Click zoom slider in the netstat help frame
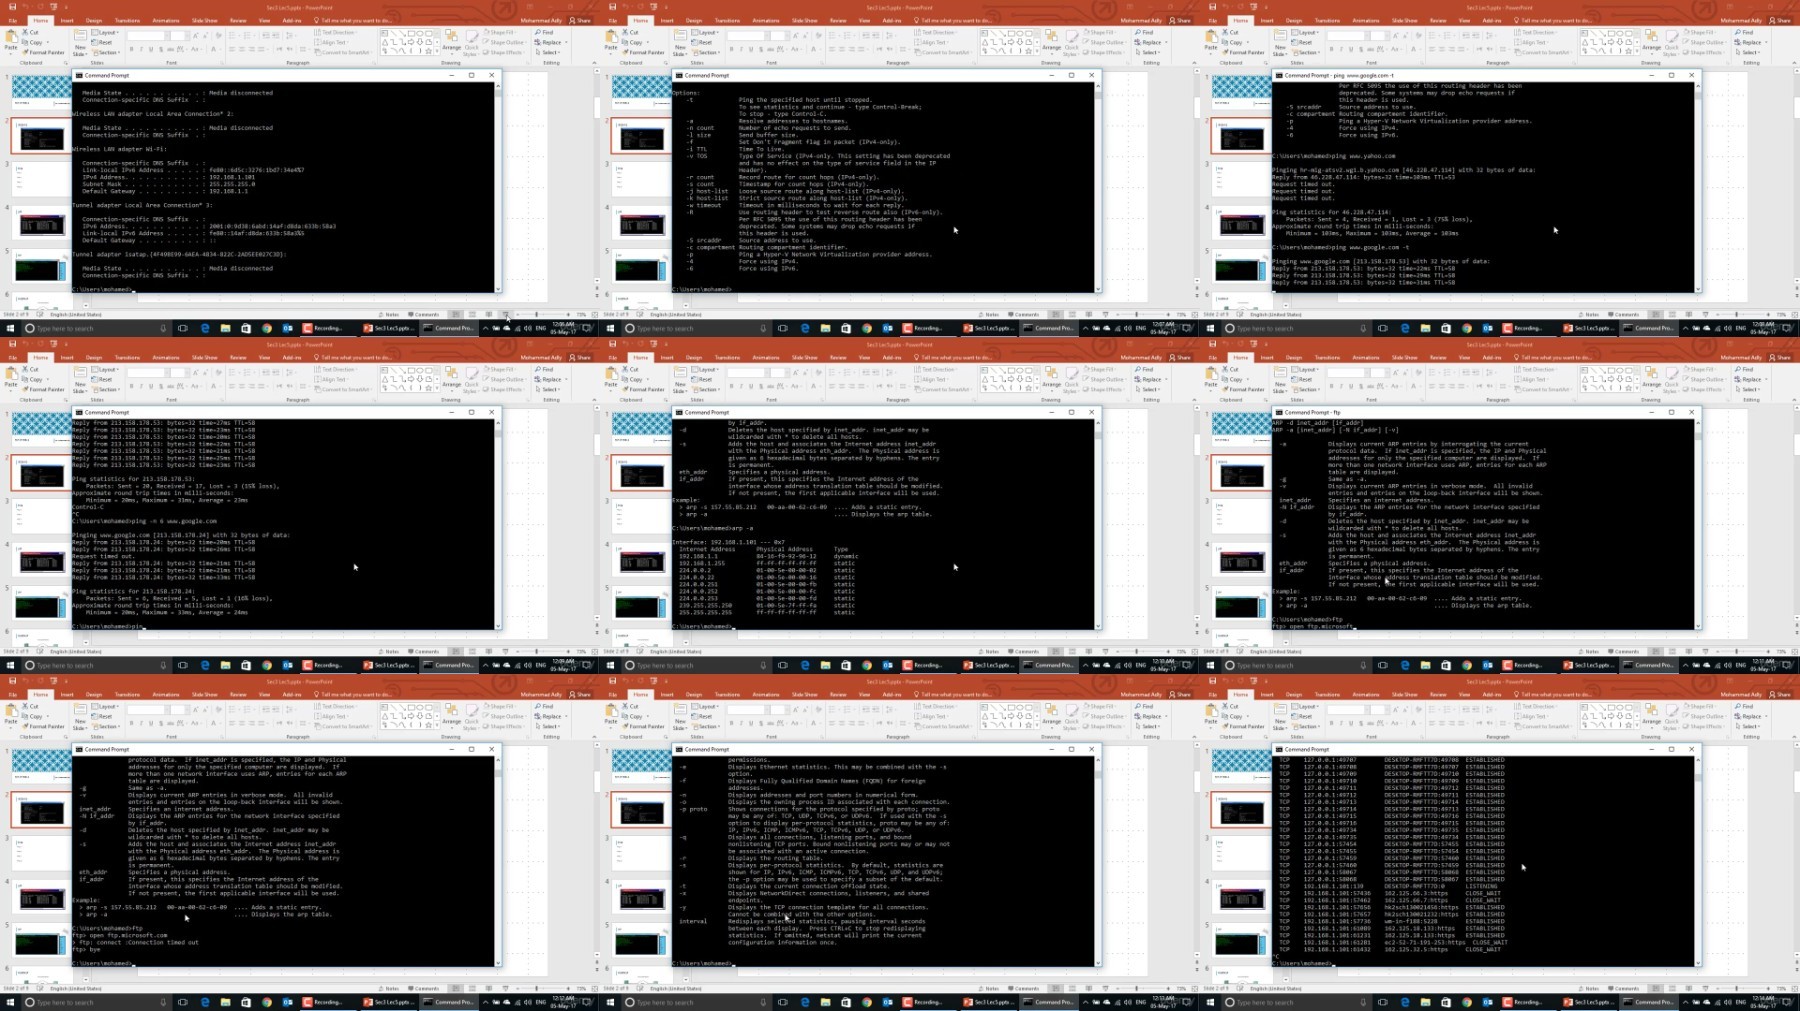Image resolution: width=1800 pixels, height=1011 pixels. [1138, 988]
